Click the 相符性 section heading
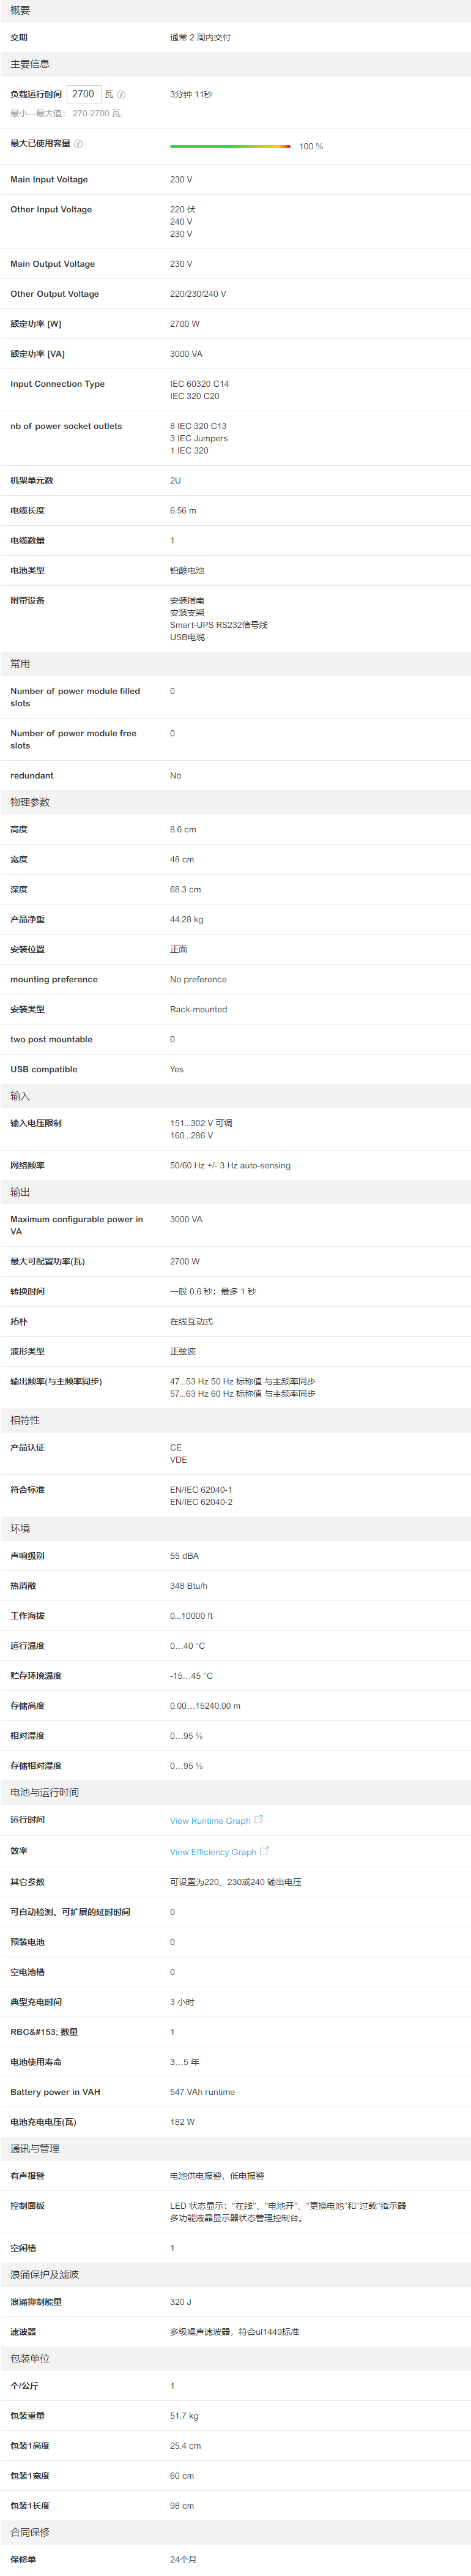 pos(25,1420)
